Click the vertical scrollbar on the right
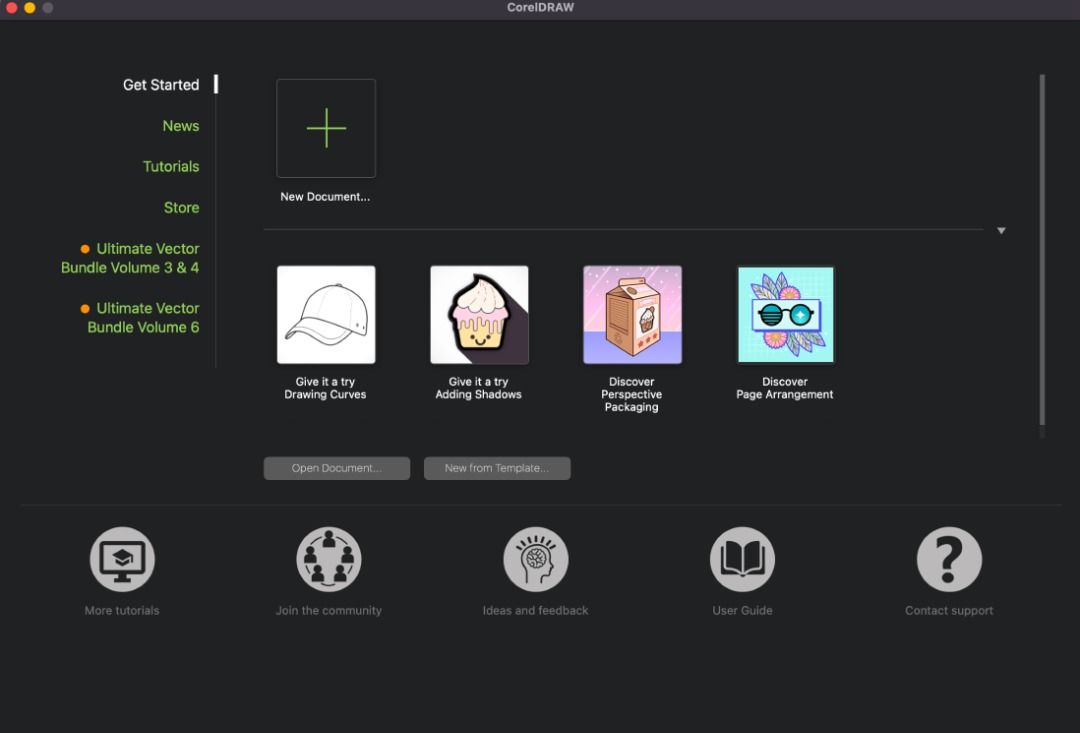This screenshot has height=733, width=1080. tap(1042, 250)
